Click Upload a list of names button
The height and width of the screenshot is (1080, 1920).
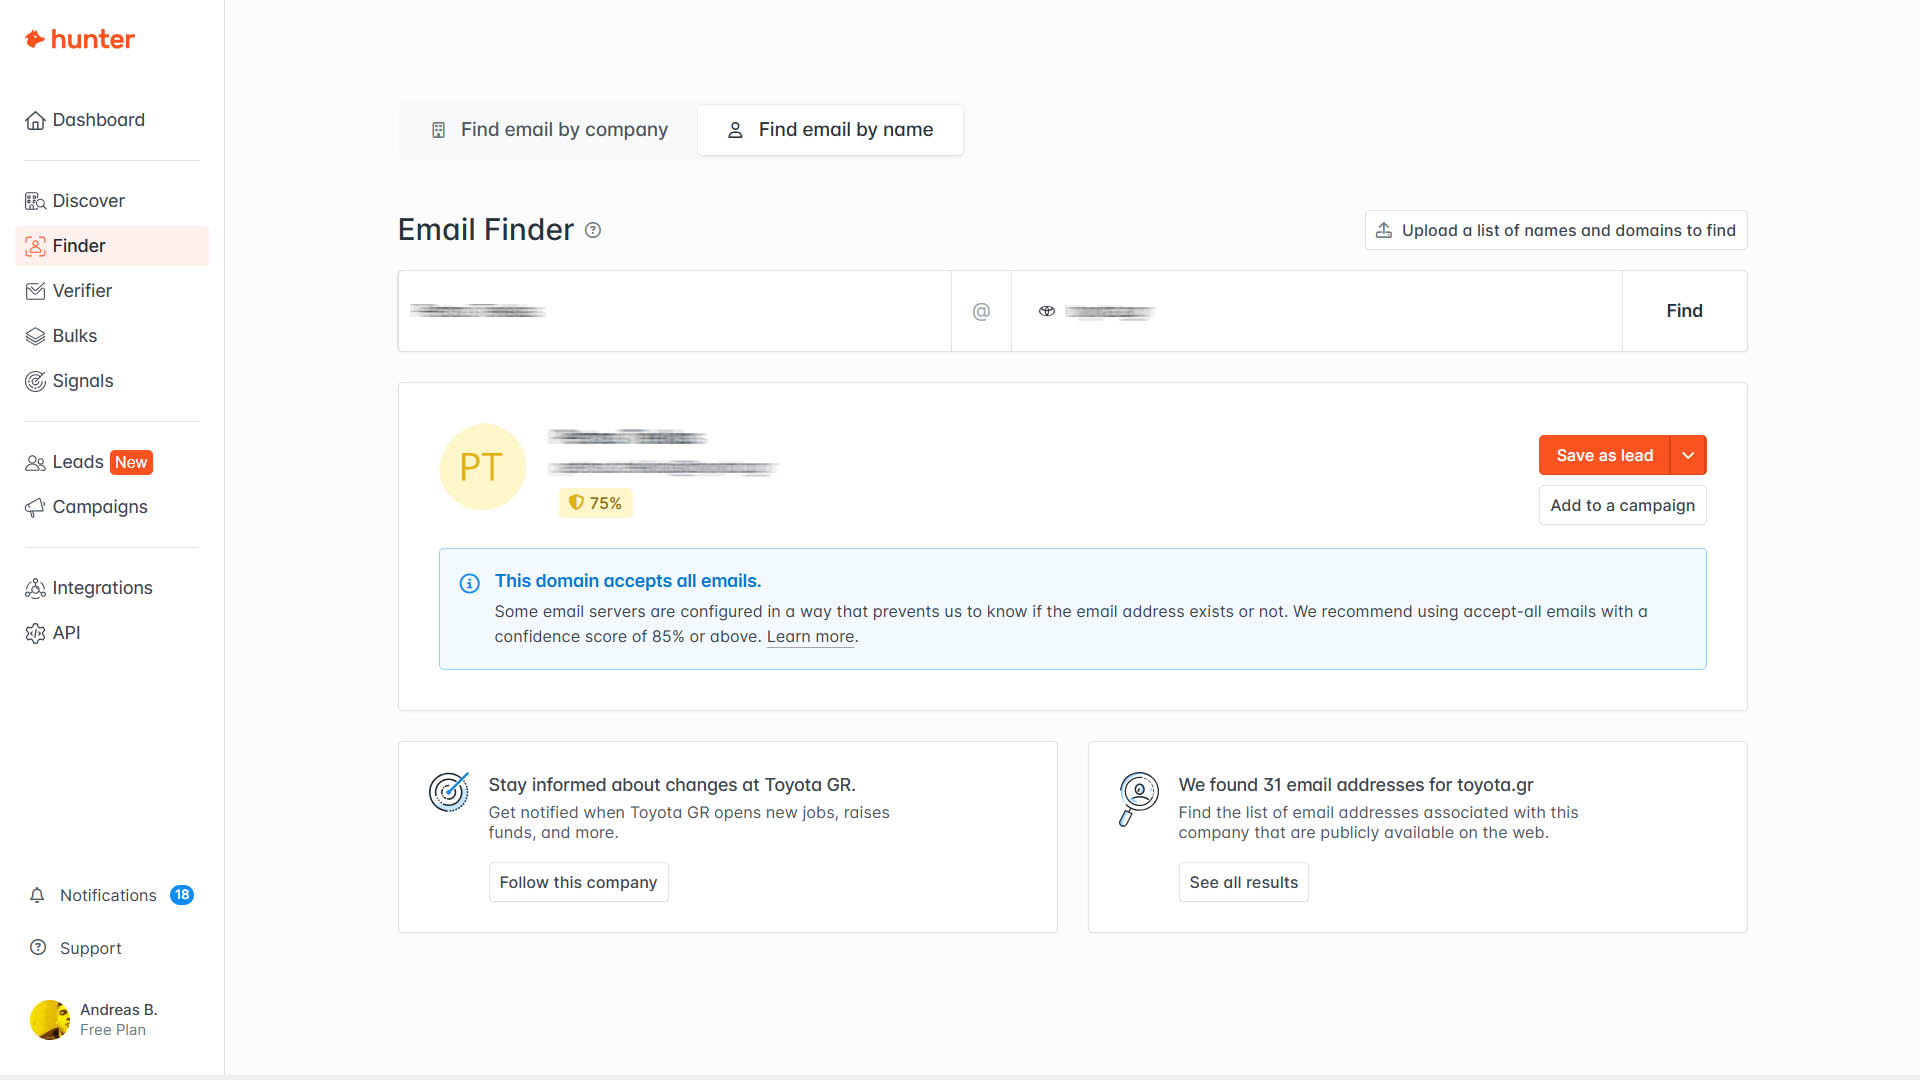click(1556, 231)
